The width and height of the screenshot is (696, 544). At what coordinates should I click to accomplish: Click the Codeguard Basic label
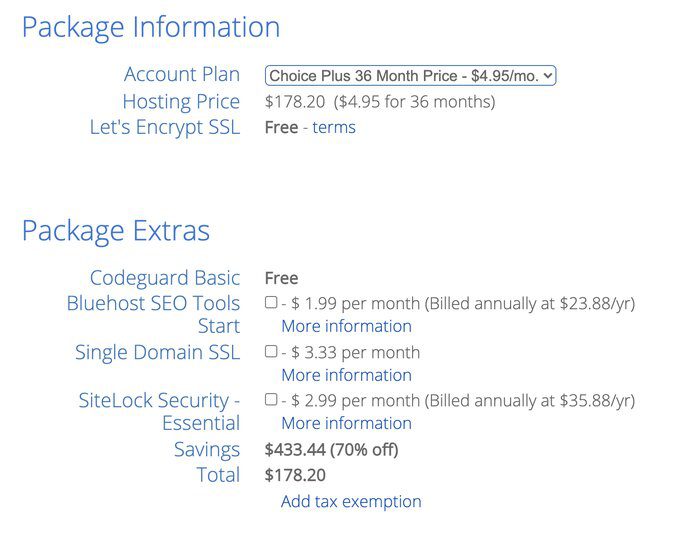(x=165, y=278)
